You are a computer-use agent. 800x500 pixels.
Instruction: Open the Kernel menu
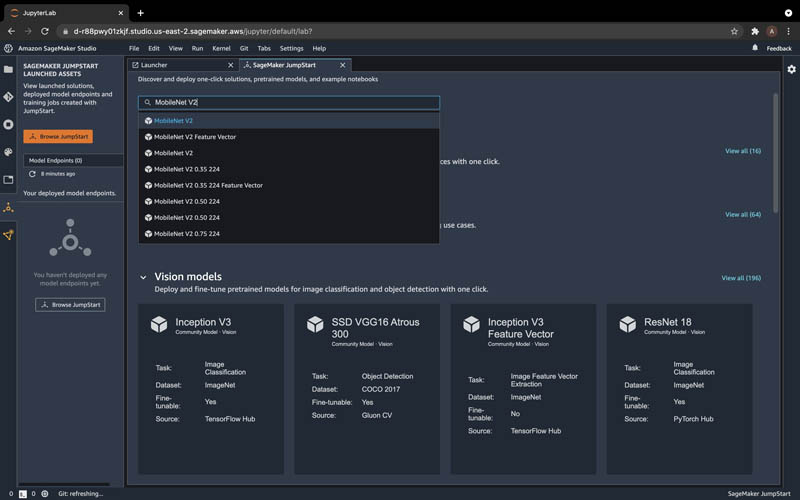(x=221, y=48)
